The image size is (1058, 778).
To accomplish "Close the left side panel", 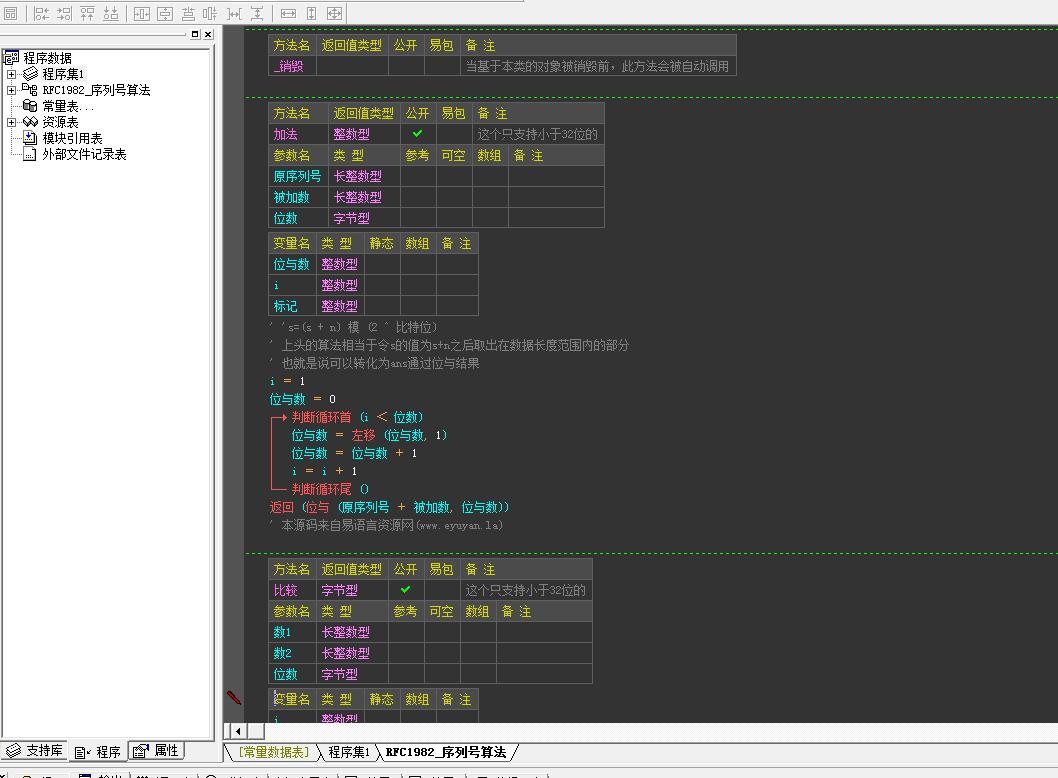I will [208, 34].
